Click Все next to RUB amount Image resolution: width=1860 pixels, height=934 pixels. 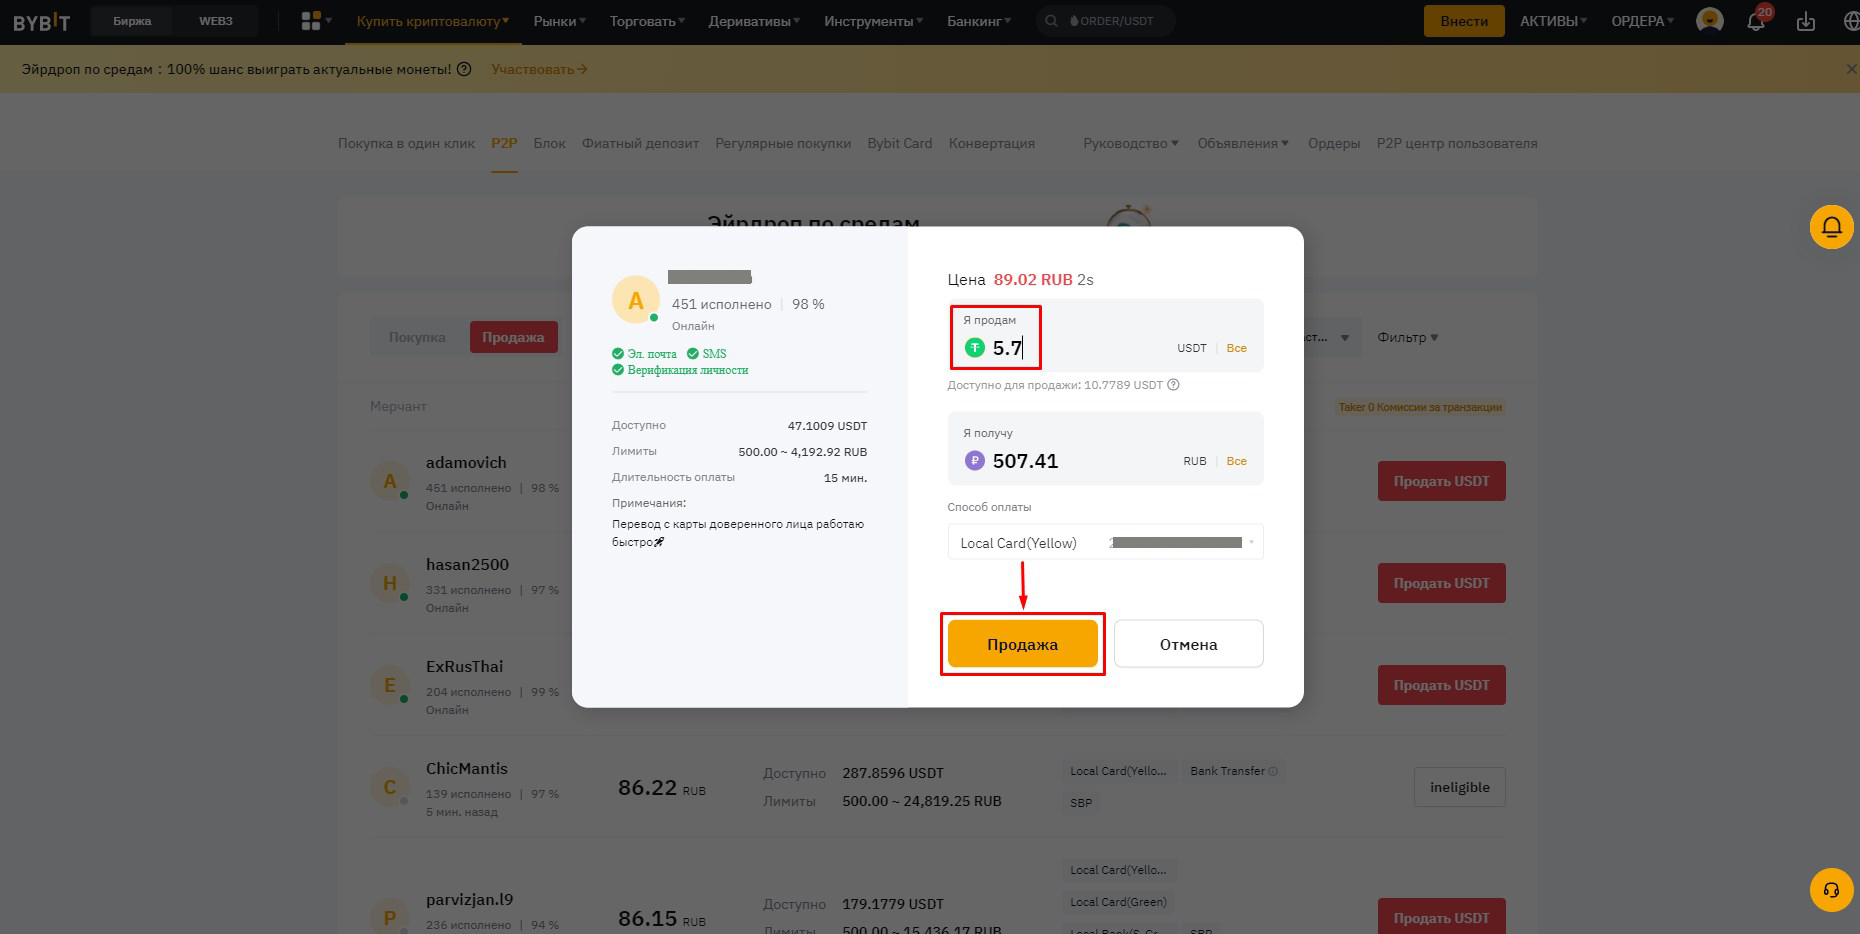point(1237,461)
